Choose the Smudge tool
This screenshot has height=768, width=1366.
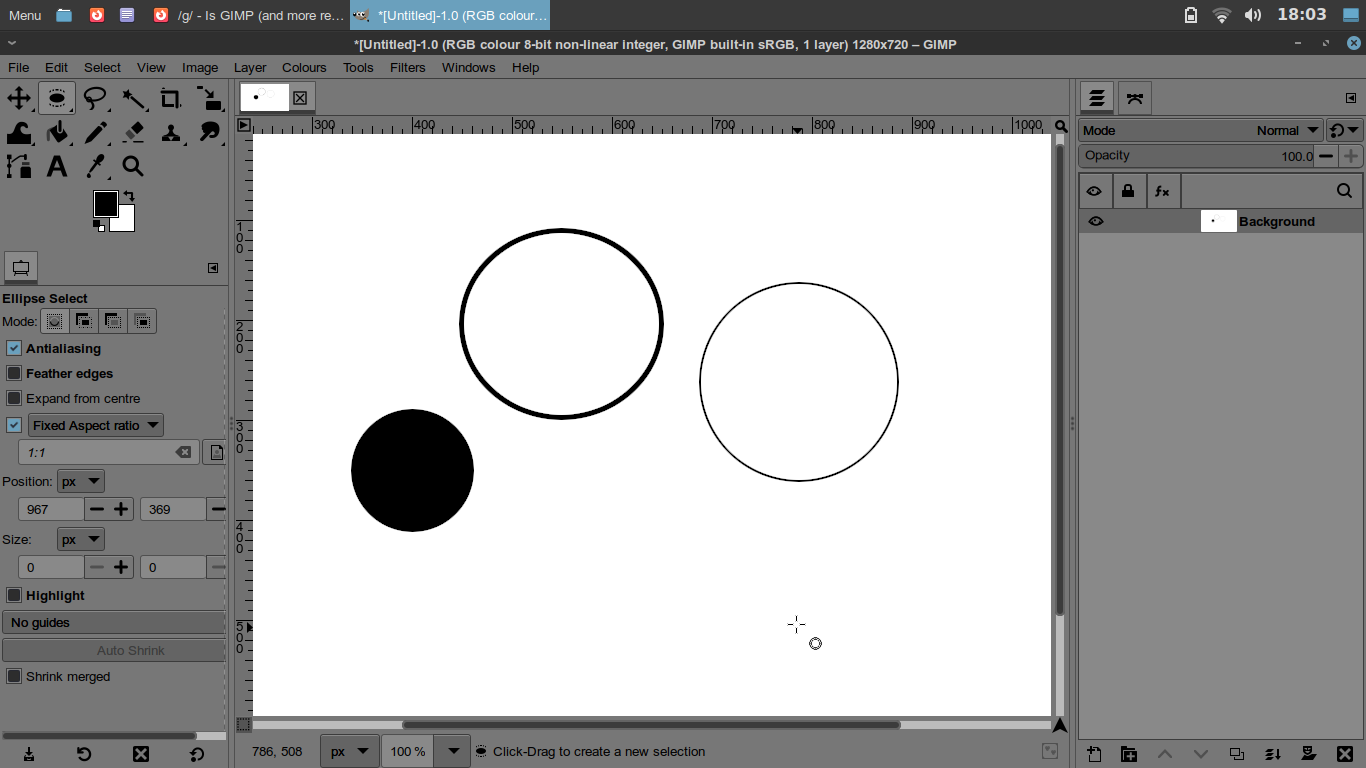click(x=209, y=132)
